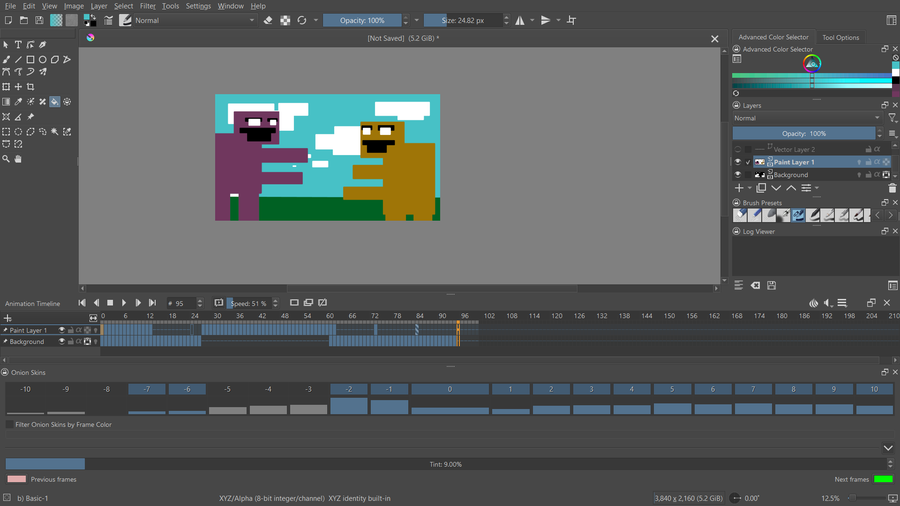Image resolution: width=900 pixels, height=506 pixels.
Task: Add a new layer with plus button
Action: pos(739,188)
